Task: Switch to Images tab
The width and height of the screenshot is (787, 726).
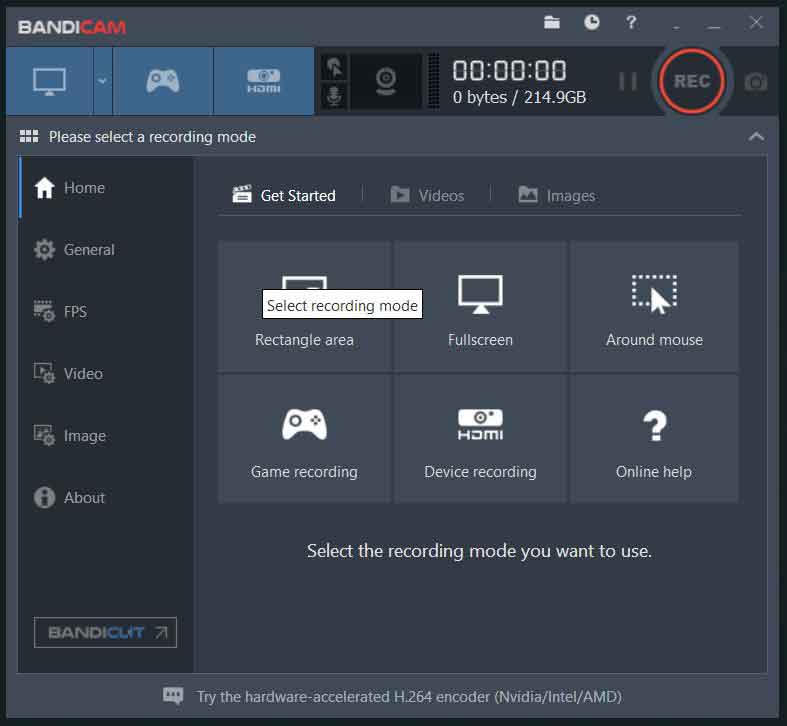Action: 557,195
